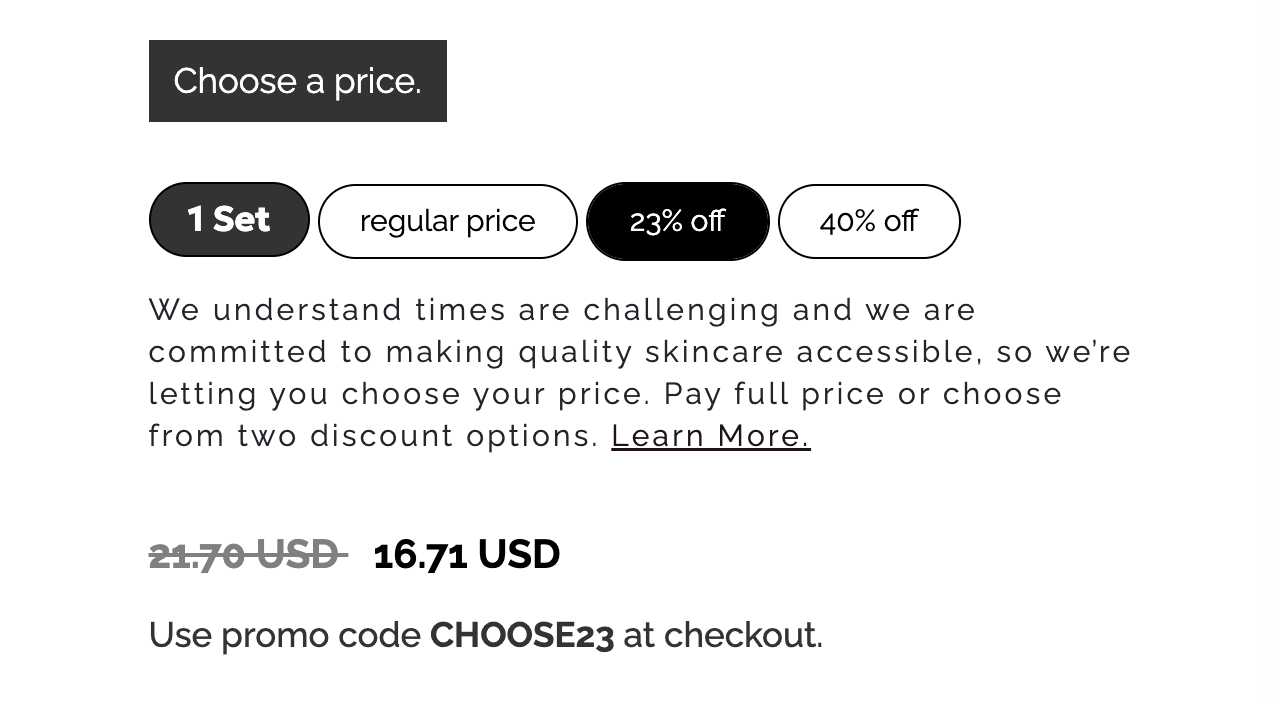Click the "We understand times are challenging" paragraph
The image size is (1274, 704).
pos(562,310)
